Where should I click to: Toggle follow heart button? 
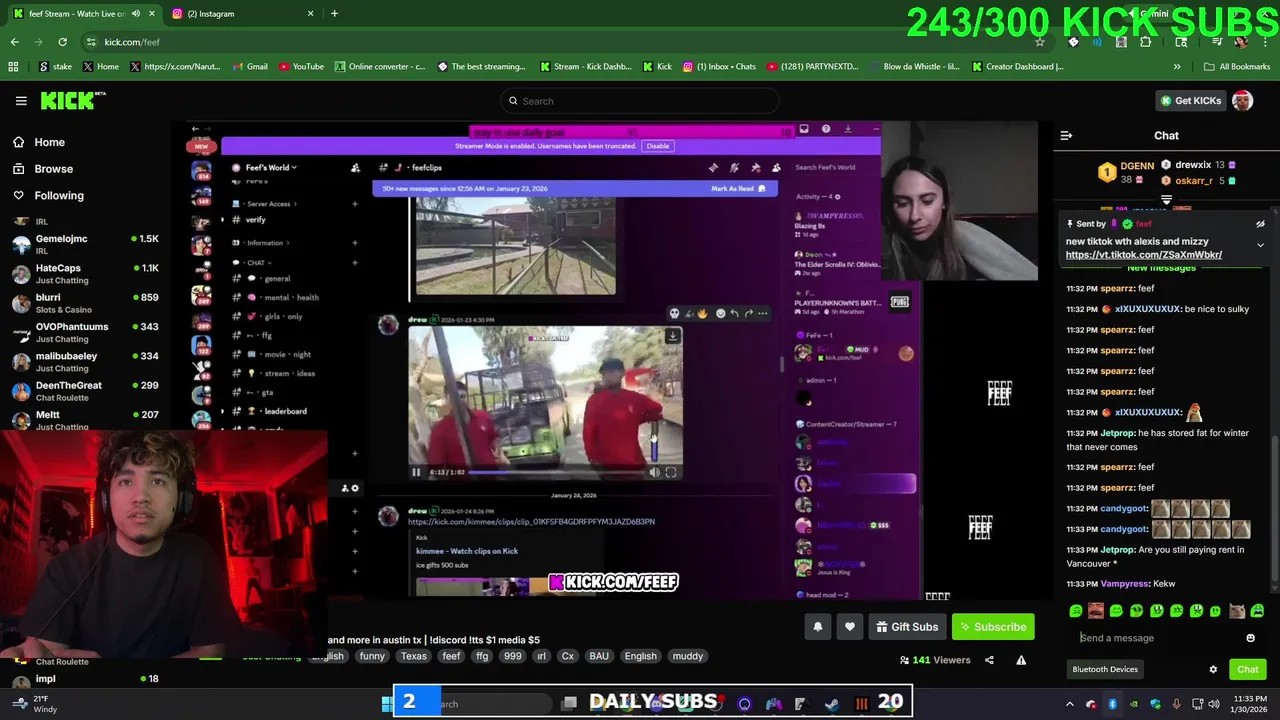click(850, 627)
